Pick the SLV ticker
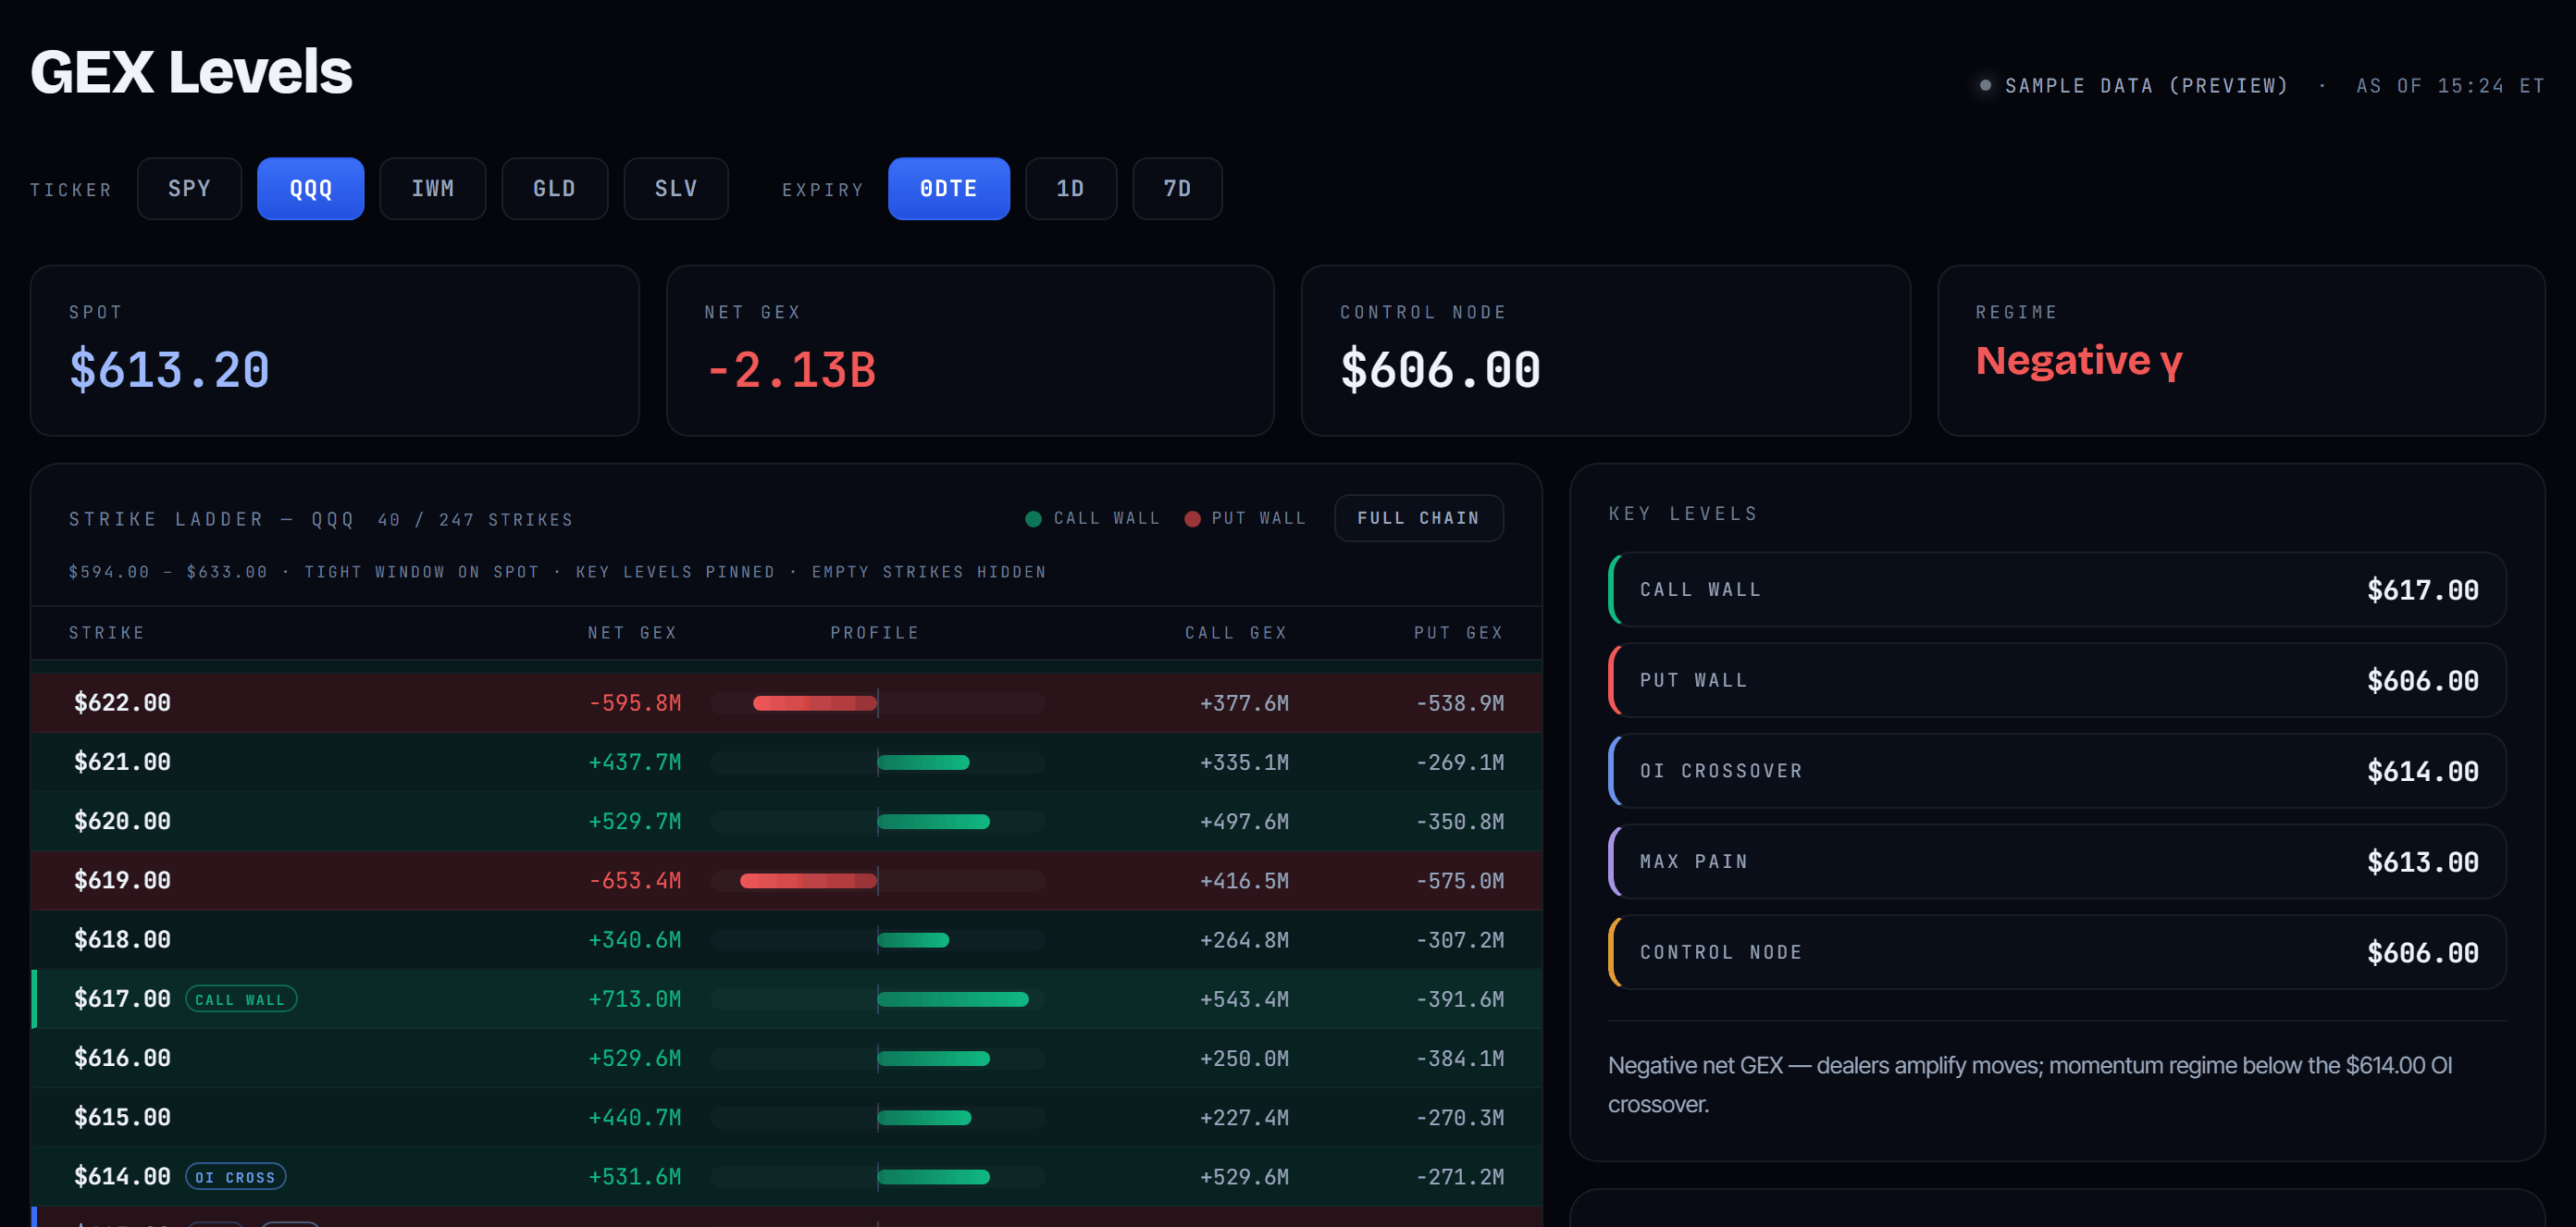Viewport: 2576px width, 1227px height. (x=676, y=188)
